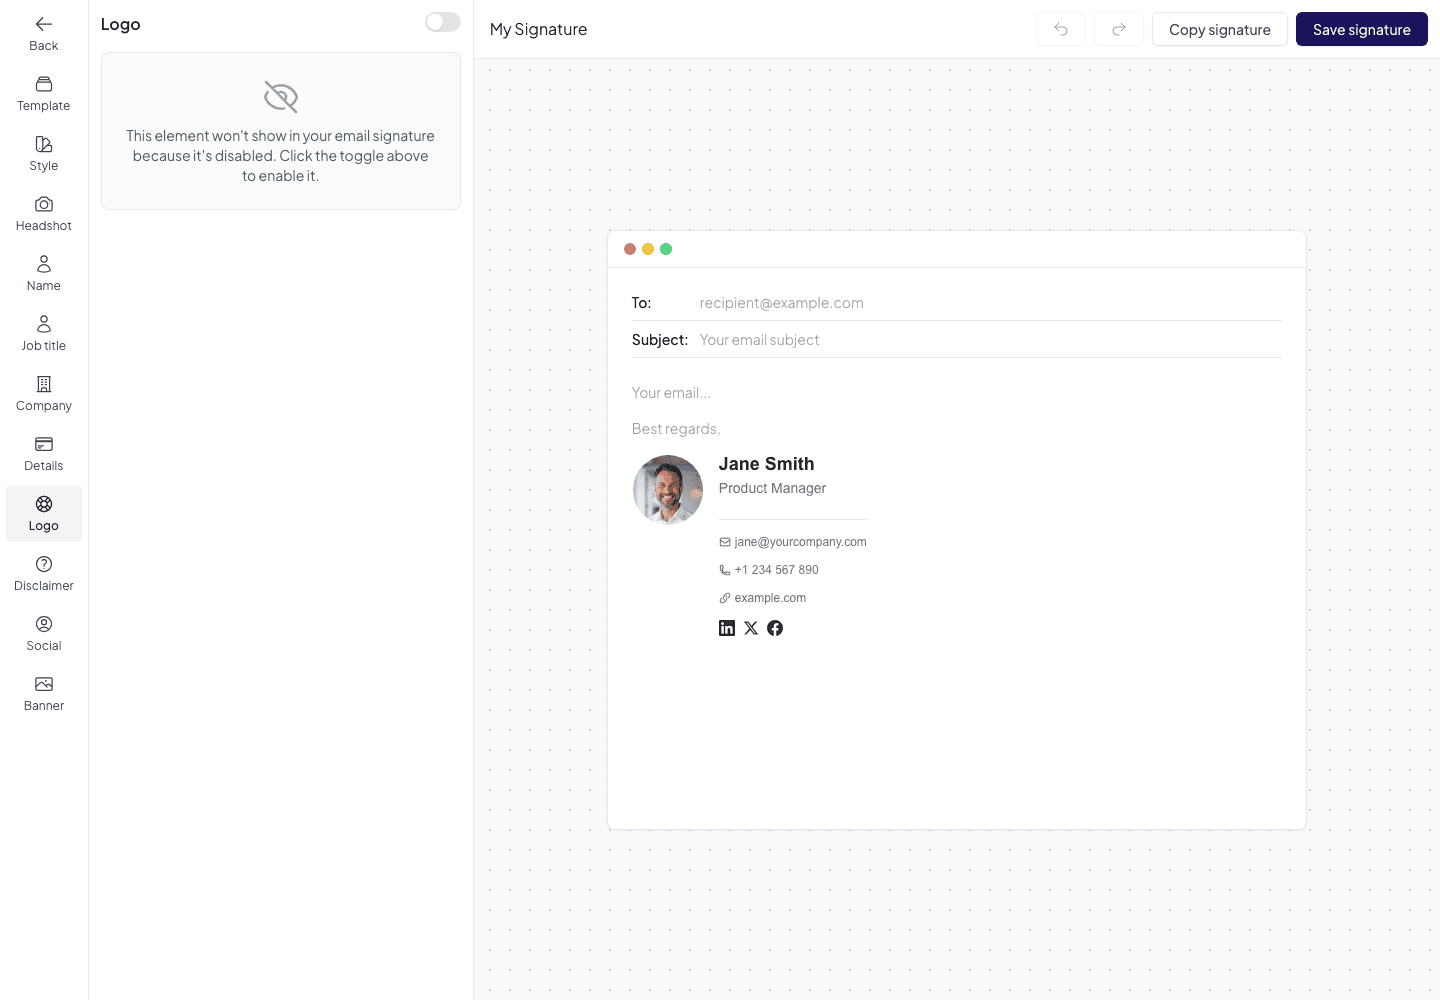1440x1000 pixels.
Task: Open the Details card section
Action: (x=44, y=453)
